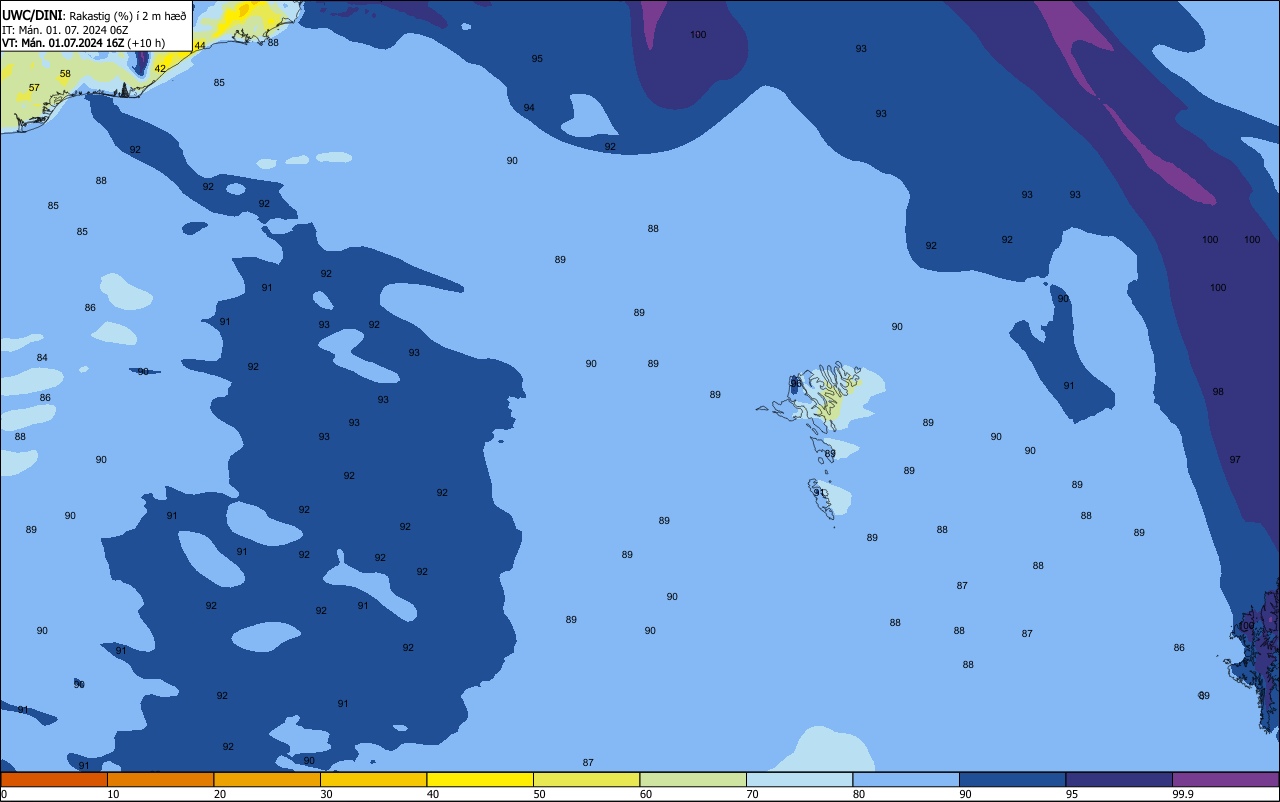
Task: Select the dark indigo 95–99.9 legend swatch
Action: click(1119, 779)
